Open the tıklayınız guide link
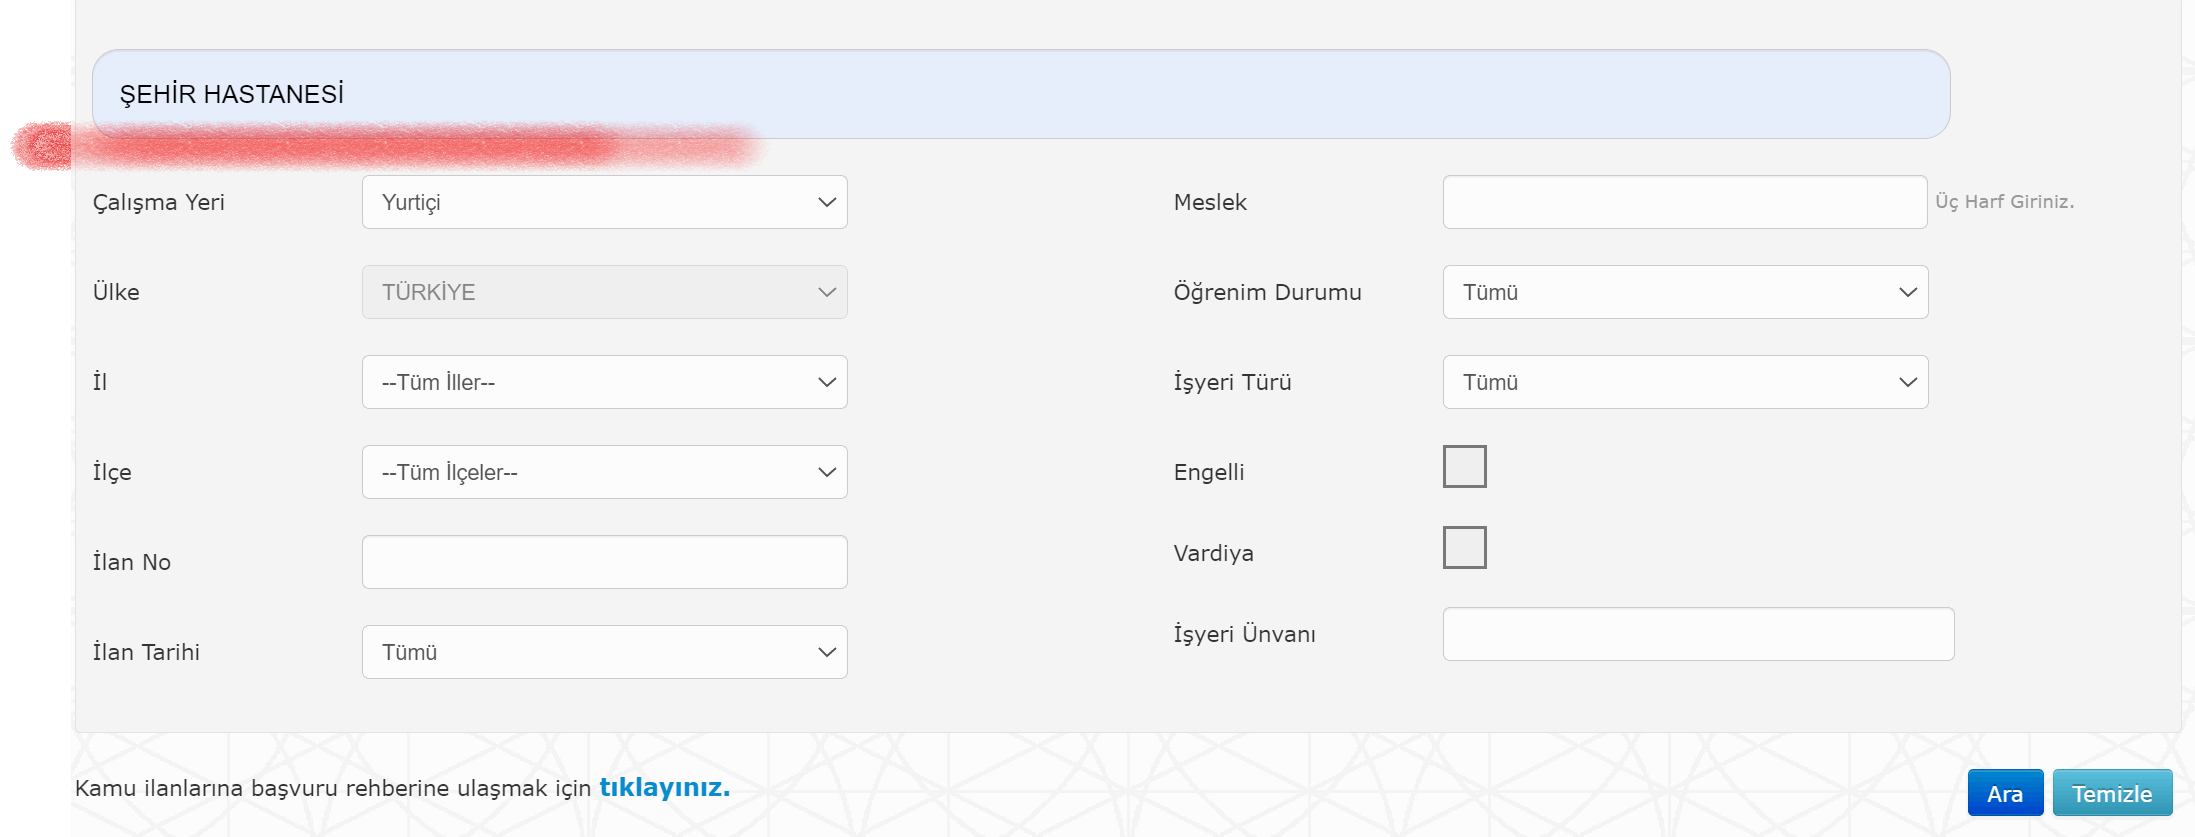The height and width of the screenshot is (837, 2195). [x=664, y=788]
